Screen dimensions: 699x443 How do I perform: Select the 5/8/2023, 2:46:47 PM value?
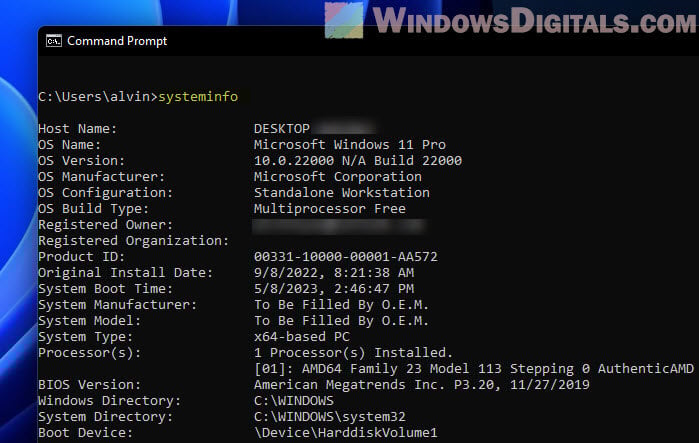[333, 289]
